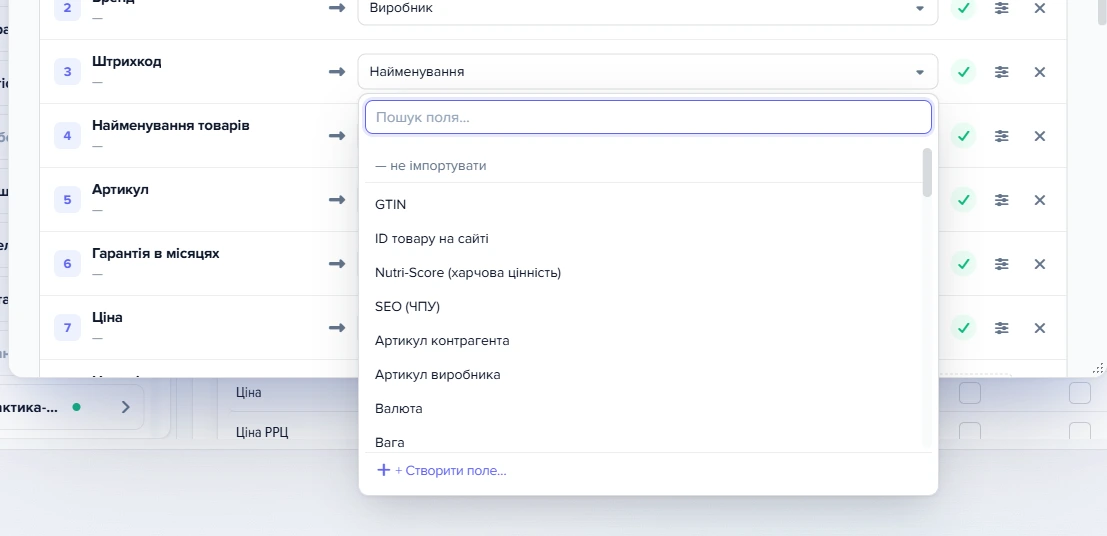Screen dimensions: 1107x536
Task: Remove the Штрихкод mapping with the X
Action: 1039,71
